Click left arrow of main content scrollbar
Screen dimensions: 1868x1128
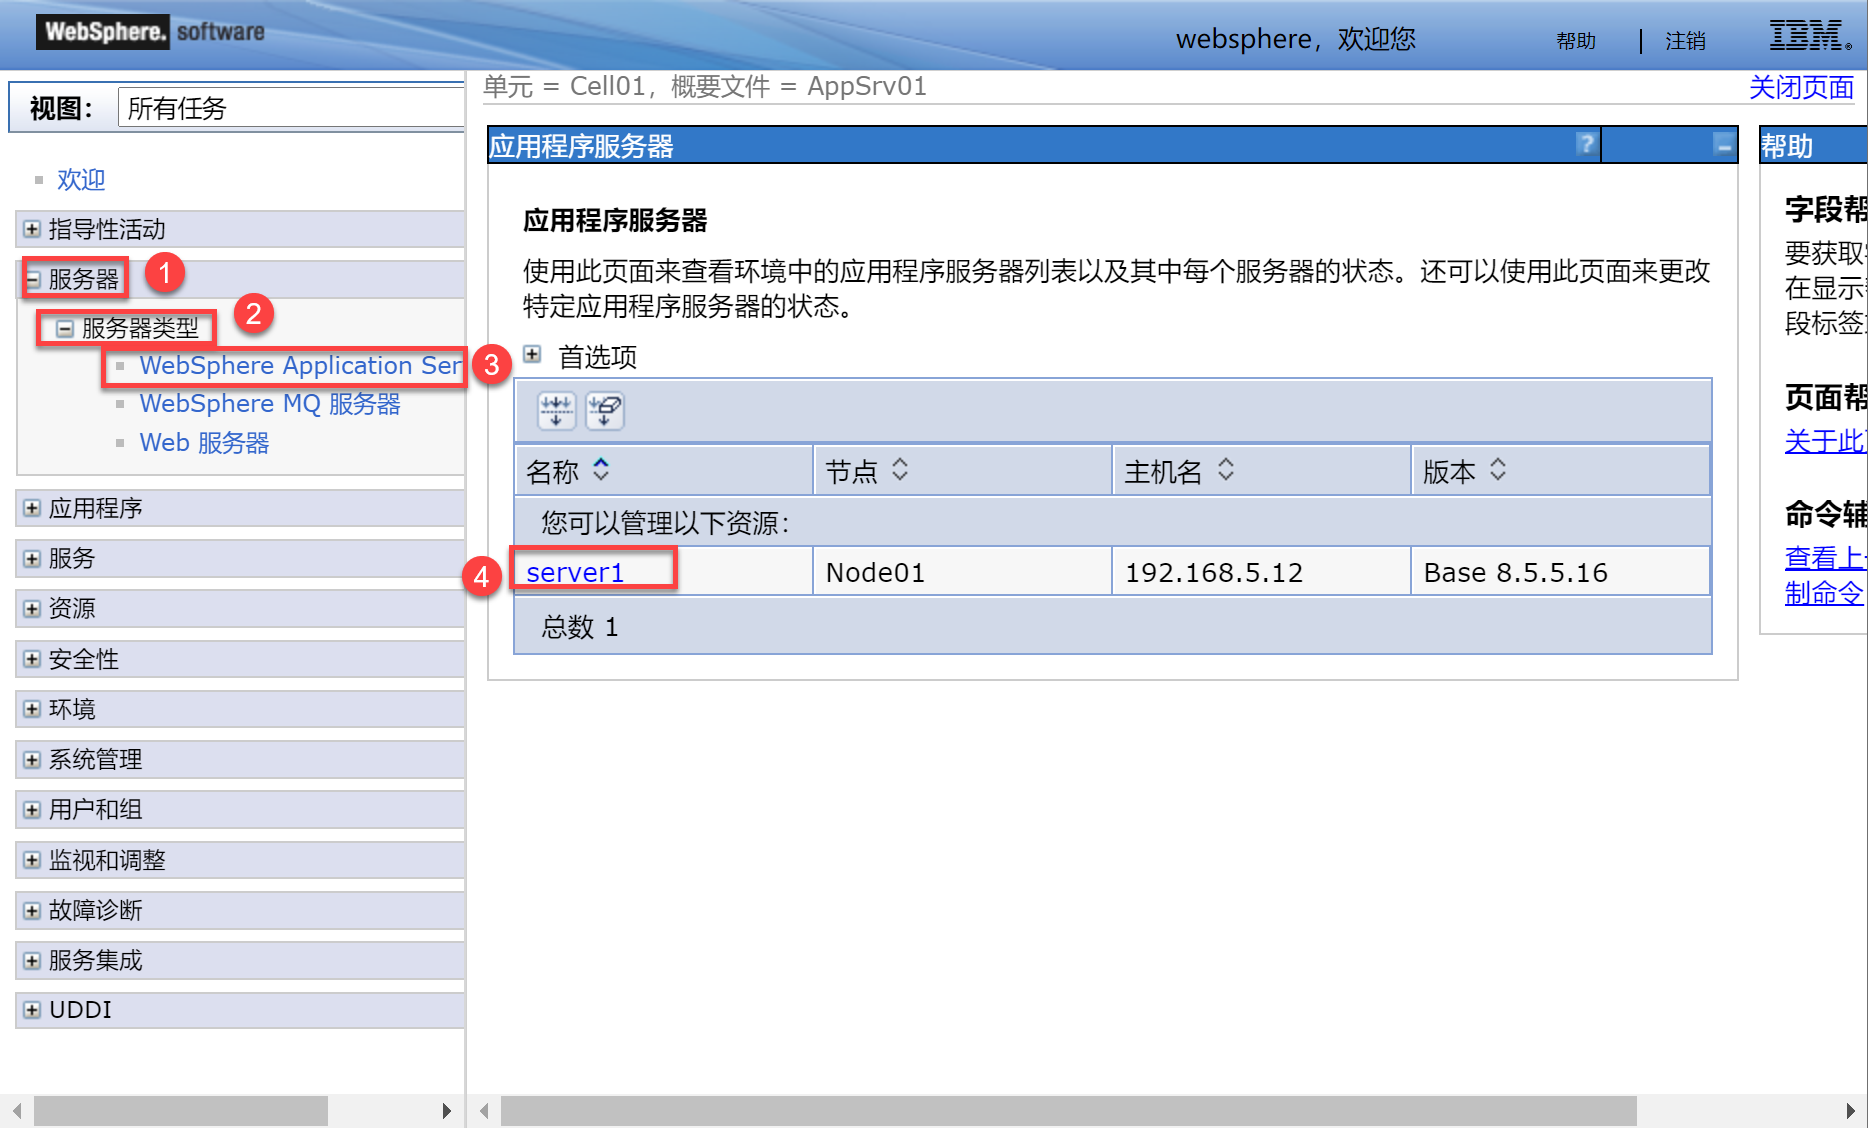coord(484,1110)
